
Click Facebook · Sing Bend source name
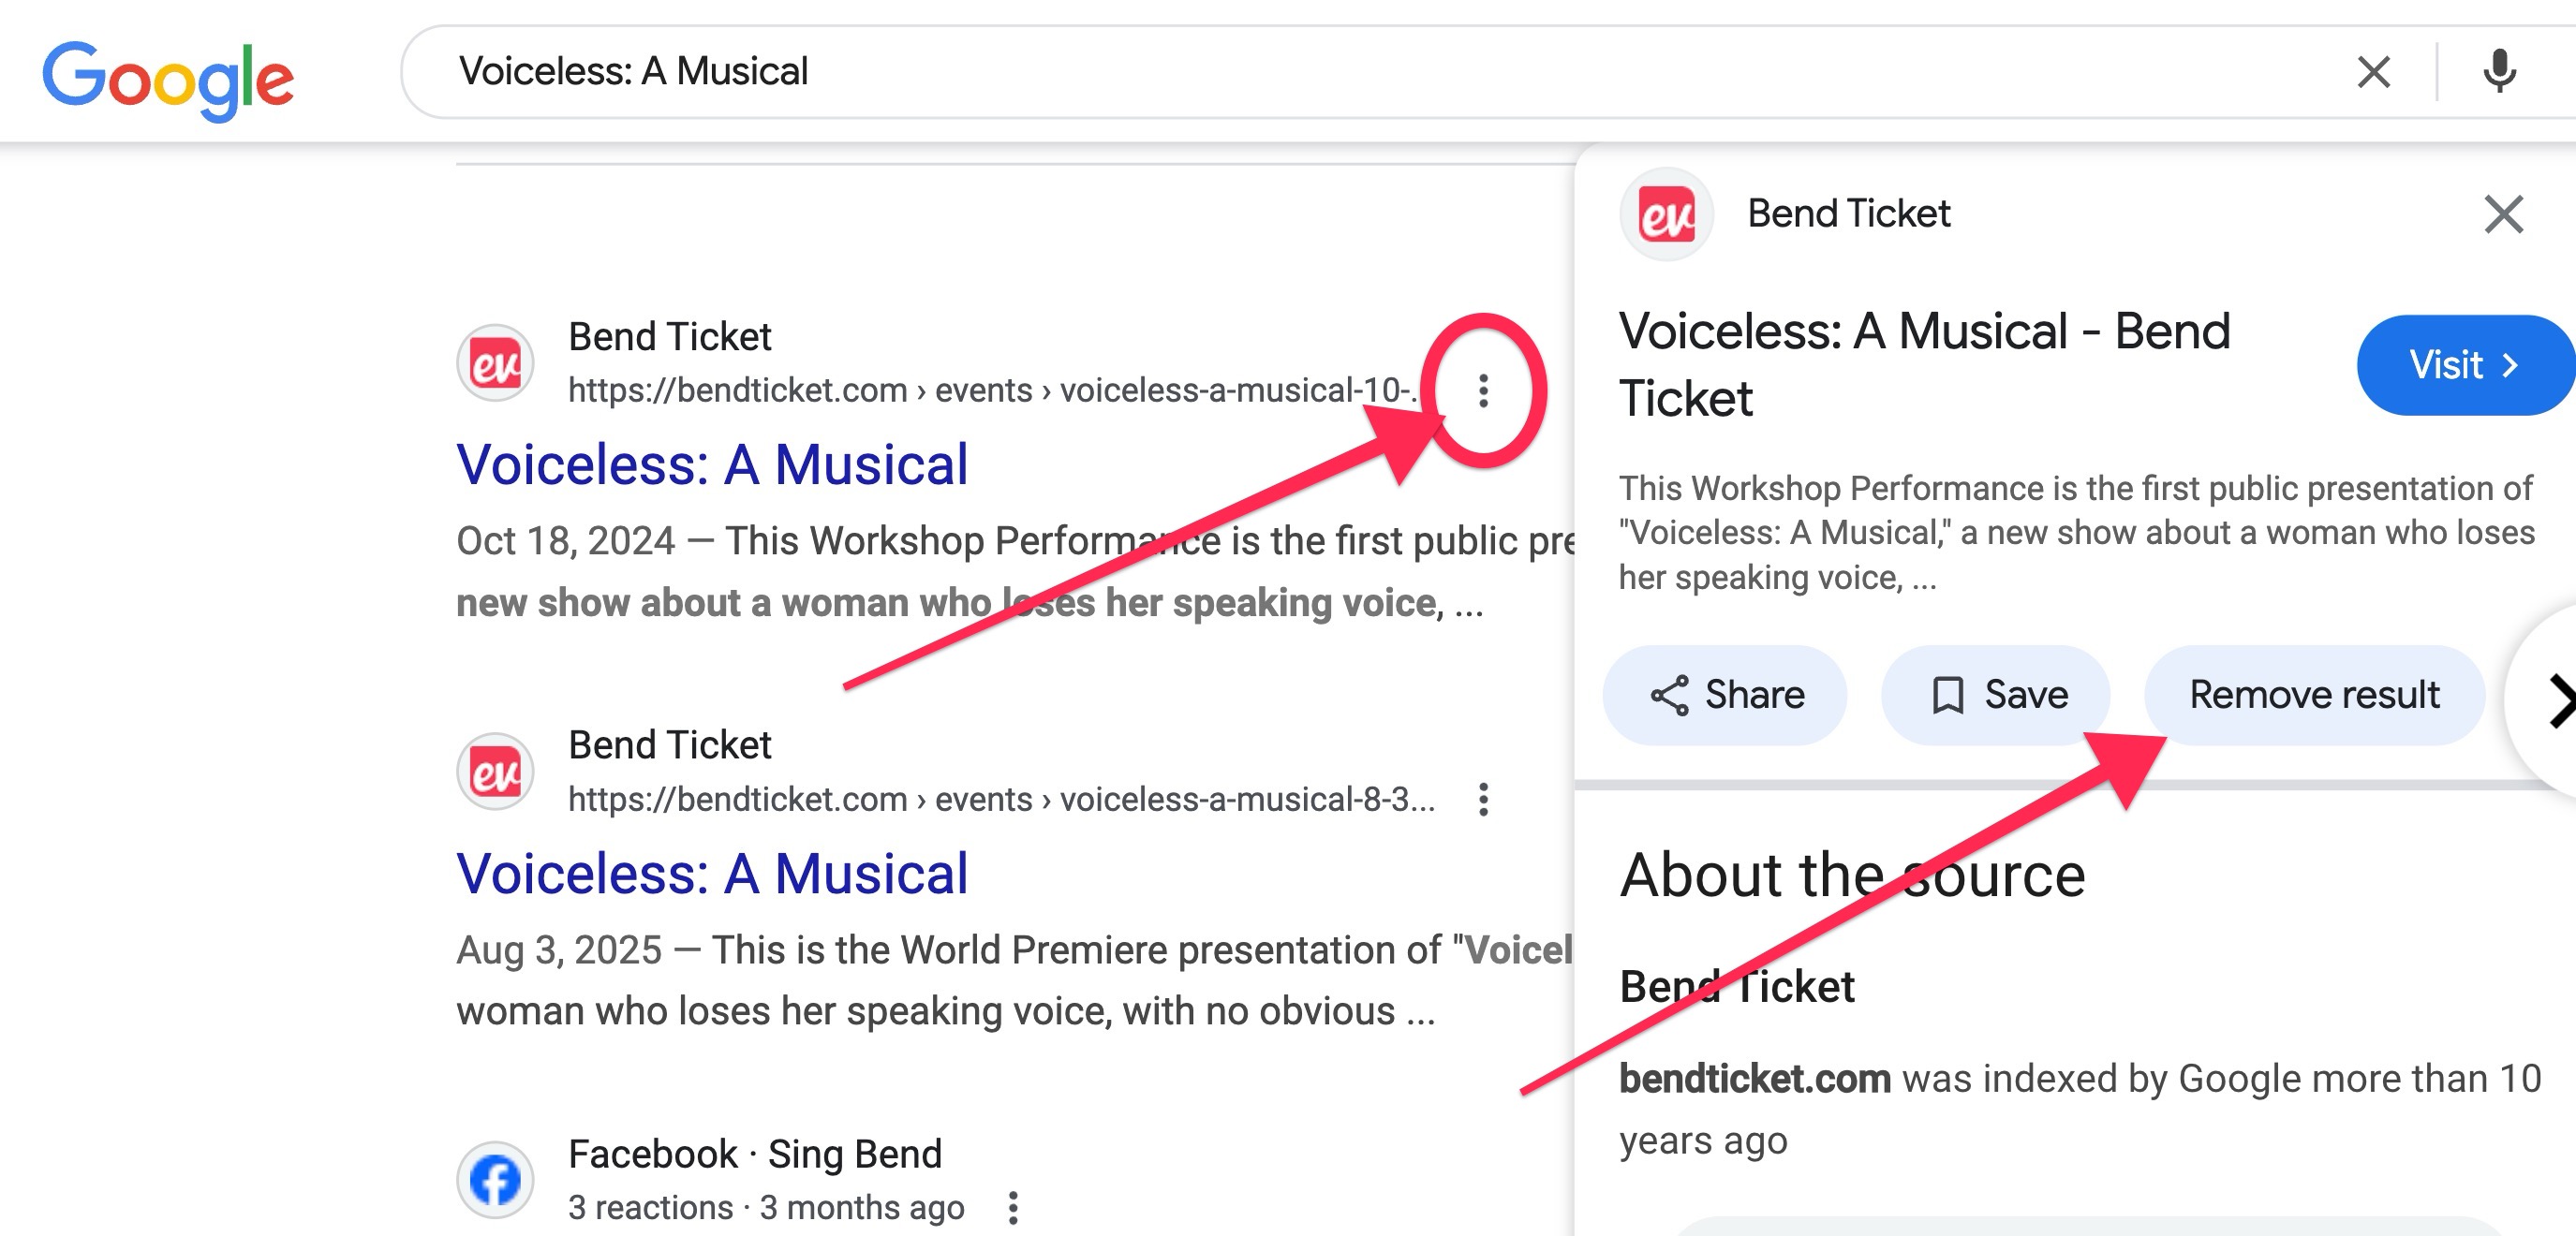point(755,1154)
